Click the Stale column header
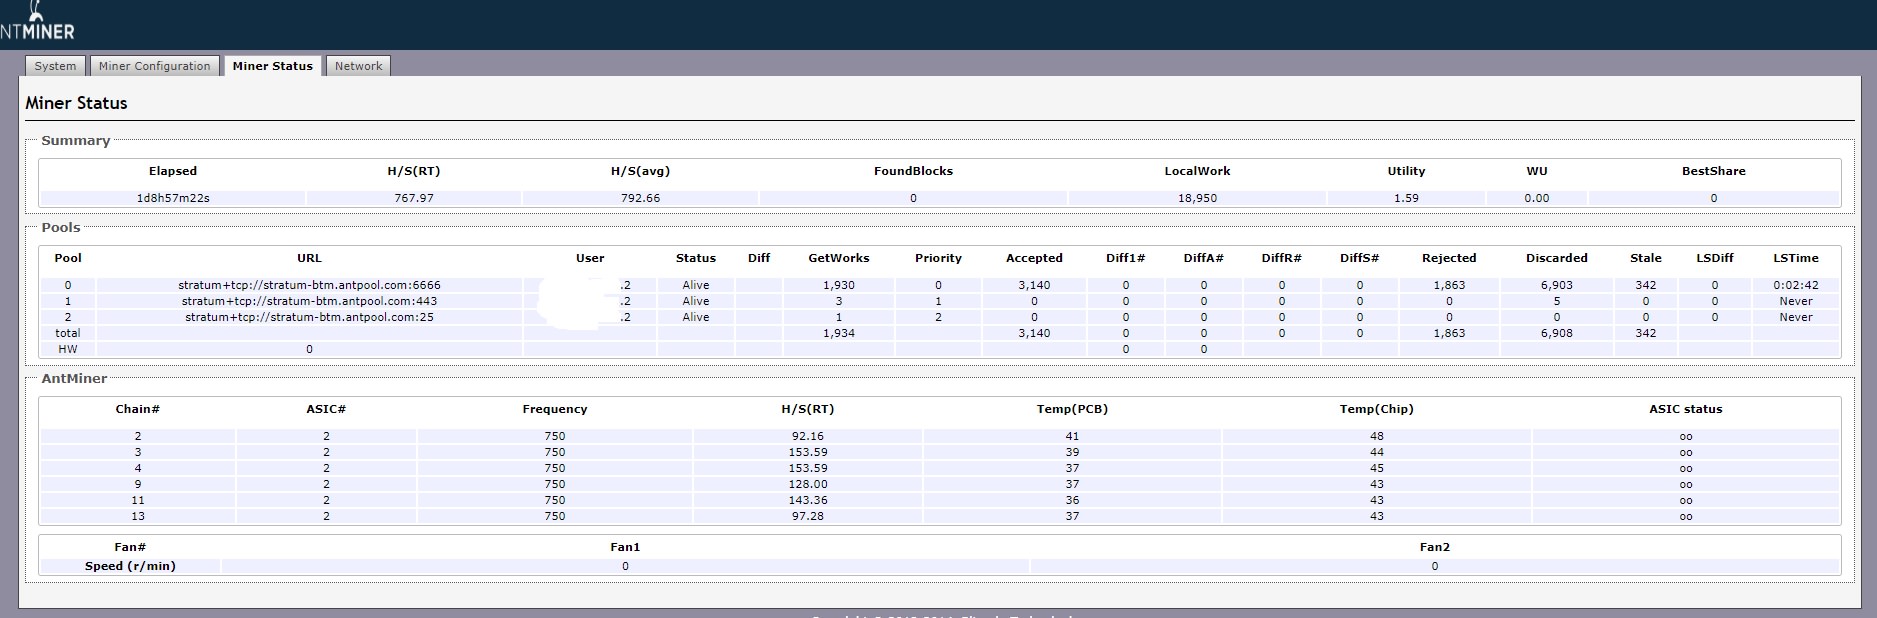Screen dimensions: 1877x618 (x=1645, y=258)
